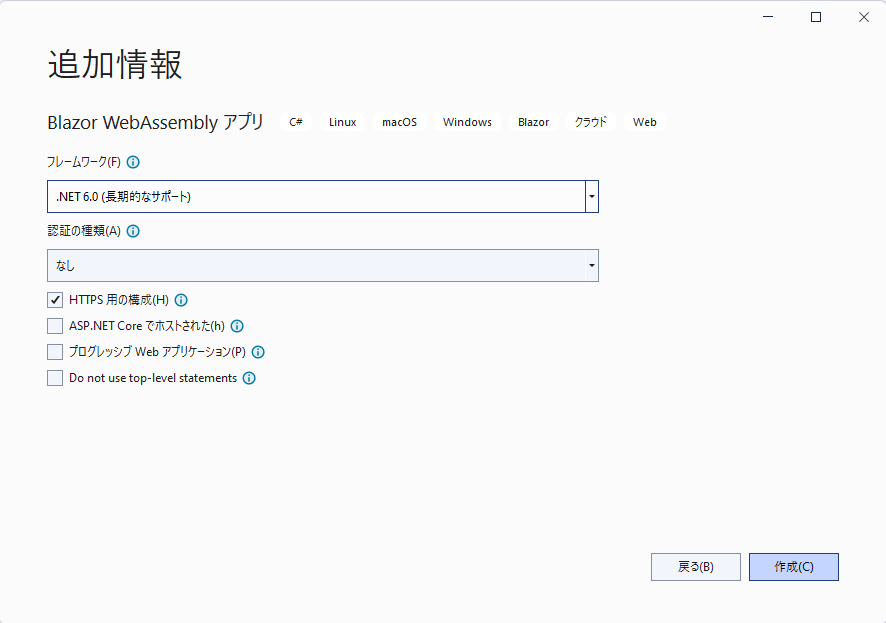886x623 pixels.
Task: Click the 戻る(B) button
Action: (696, 567)
